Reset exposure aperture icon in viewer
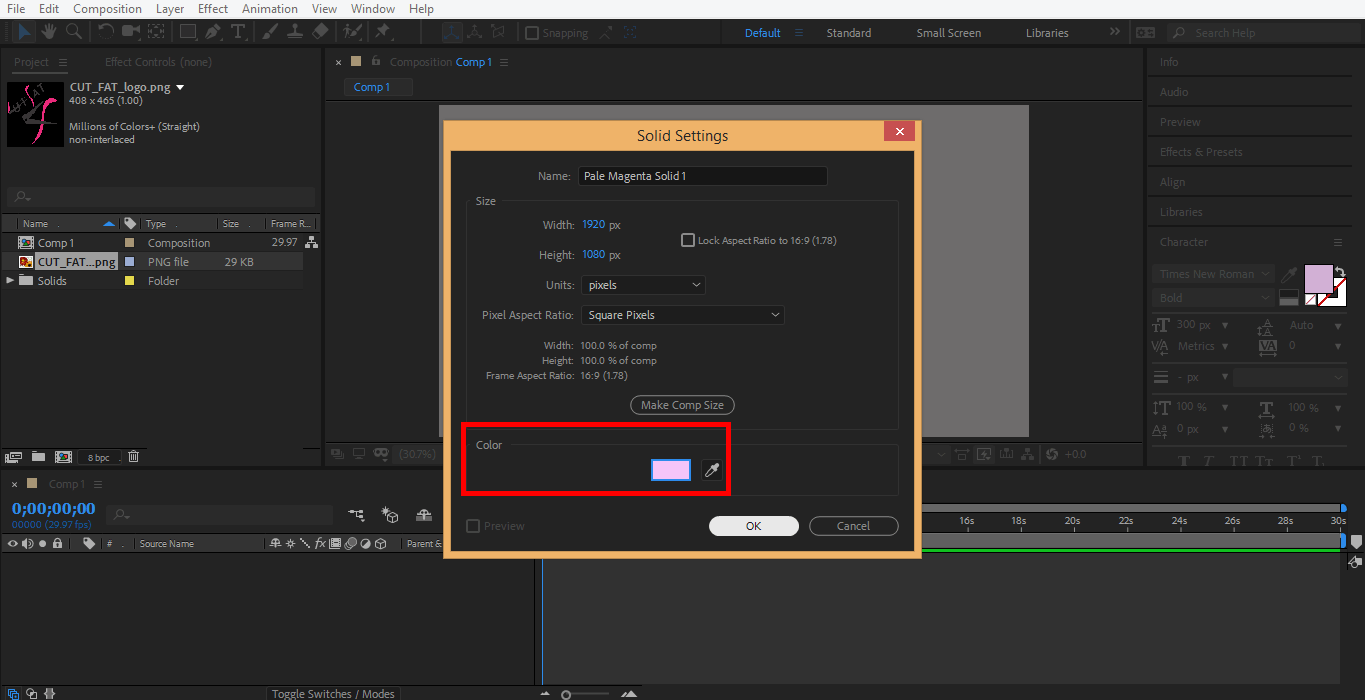Viewport: 1365px width, 700px height. (1052, 454)
